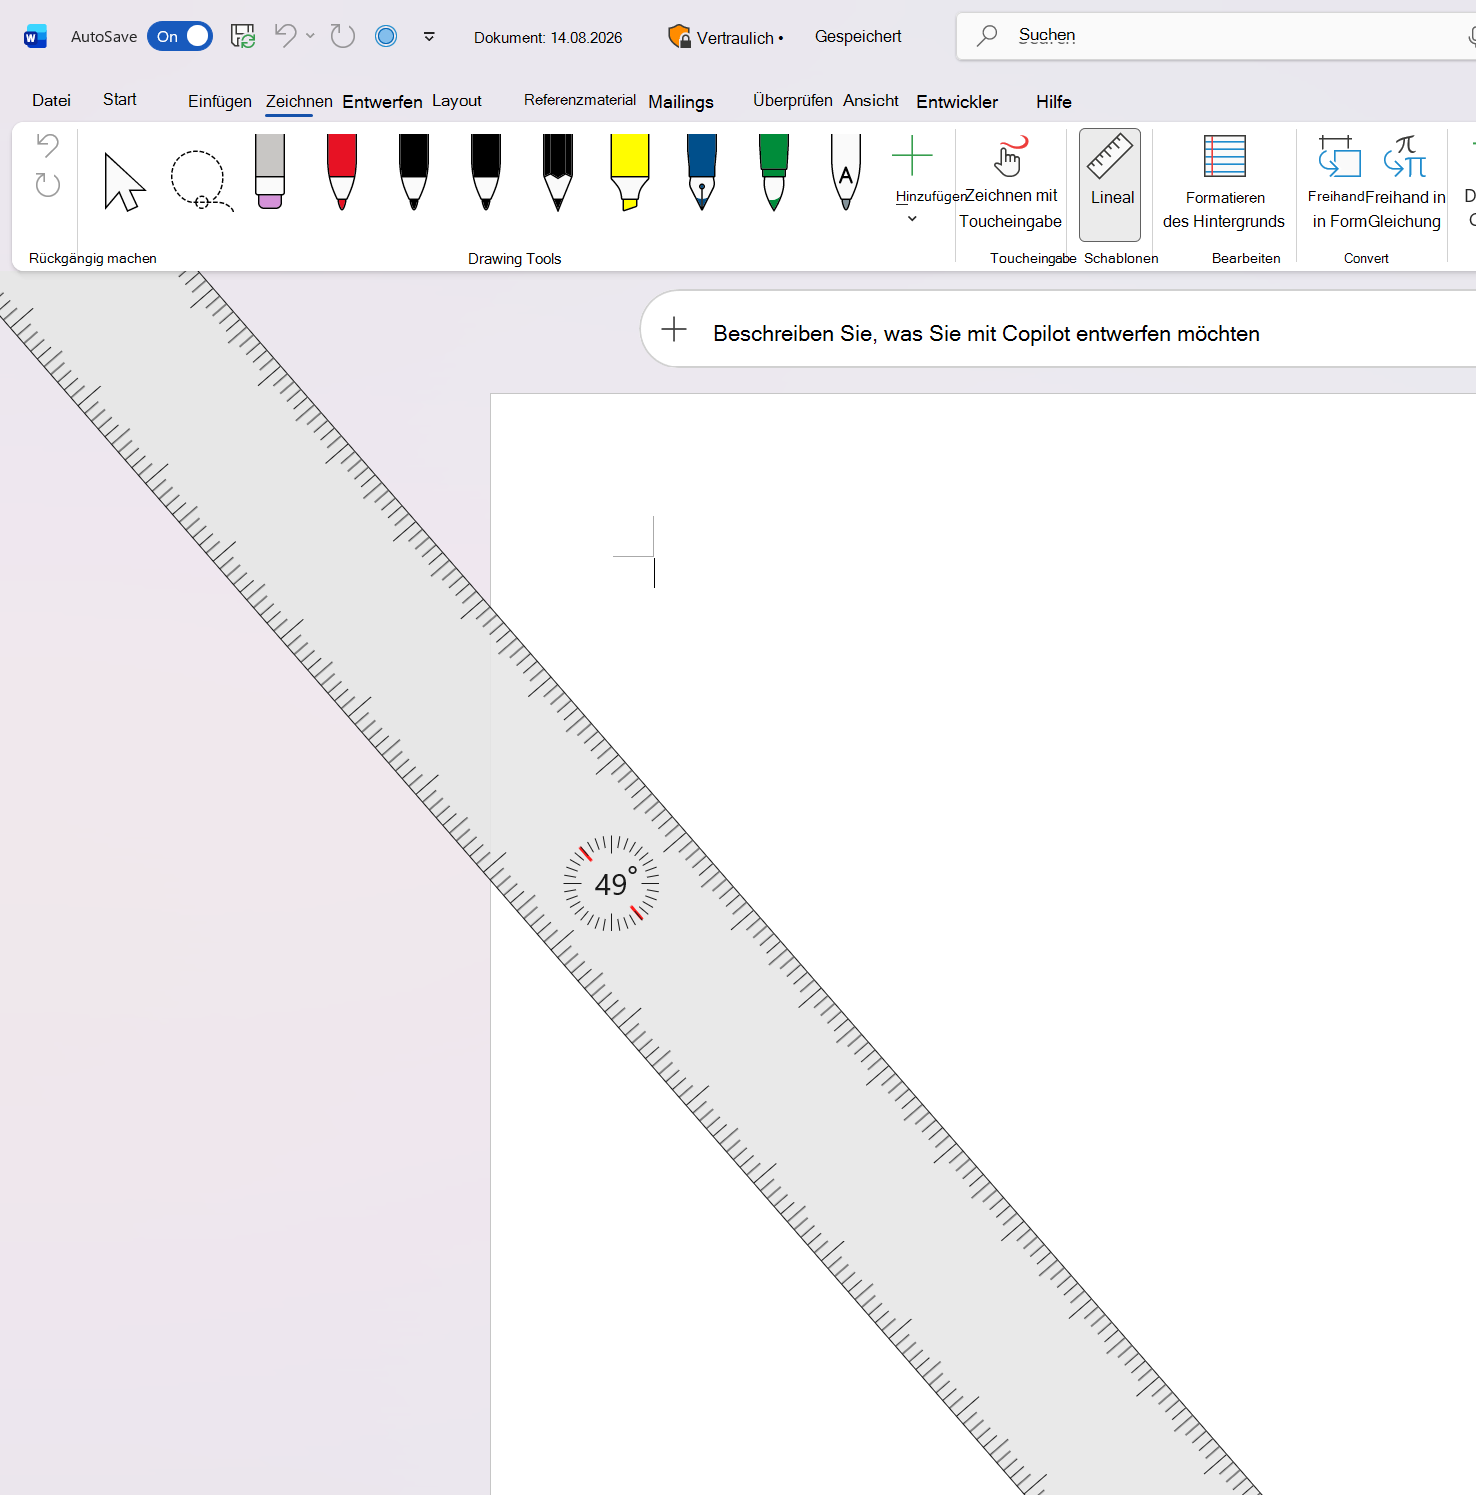Viewport: 1476px width, 1495px height.
Task: Pick the green marker pen
Action: coord(774,172)
